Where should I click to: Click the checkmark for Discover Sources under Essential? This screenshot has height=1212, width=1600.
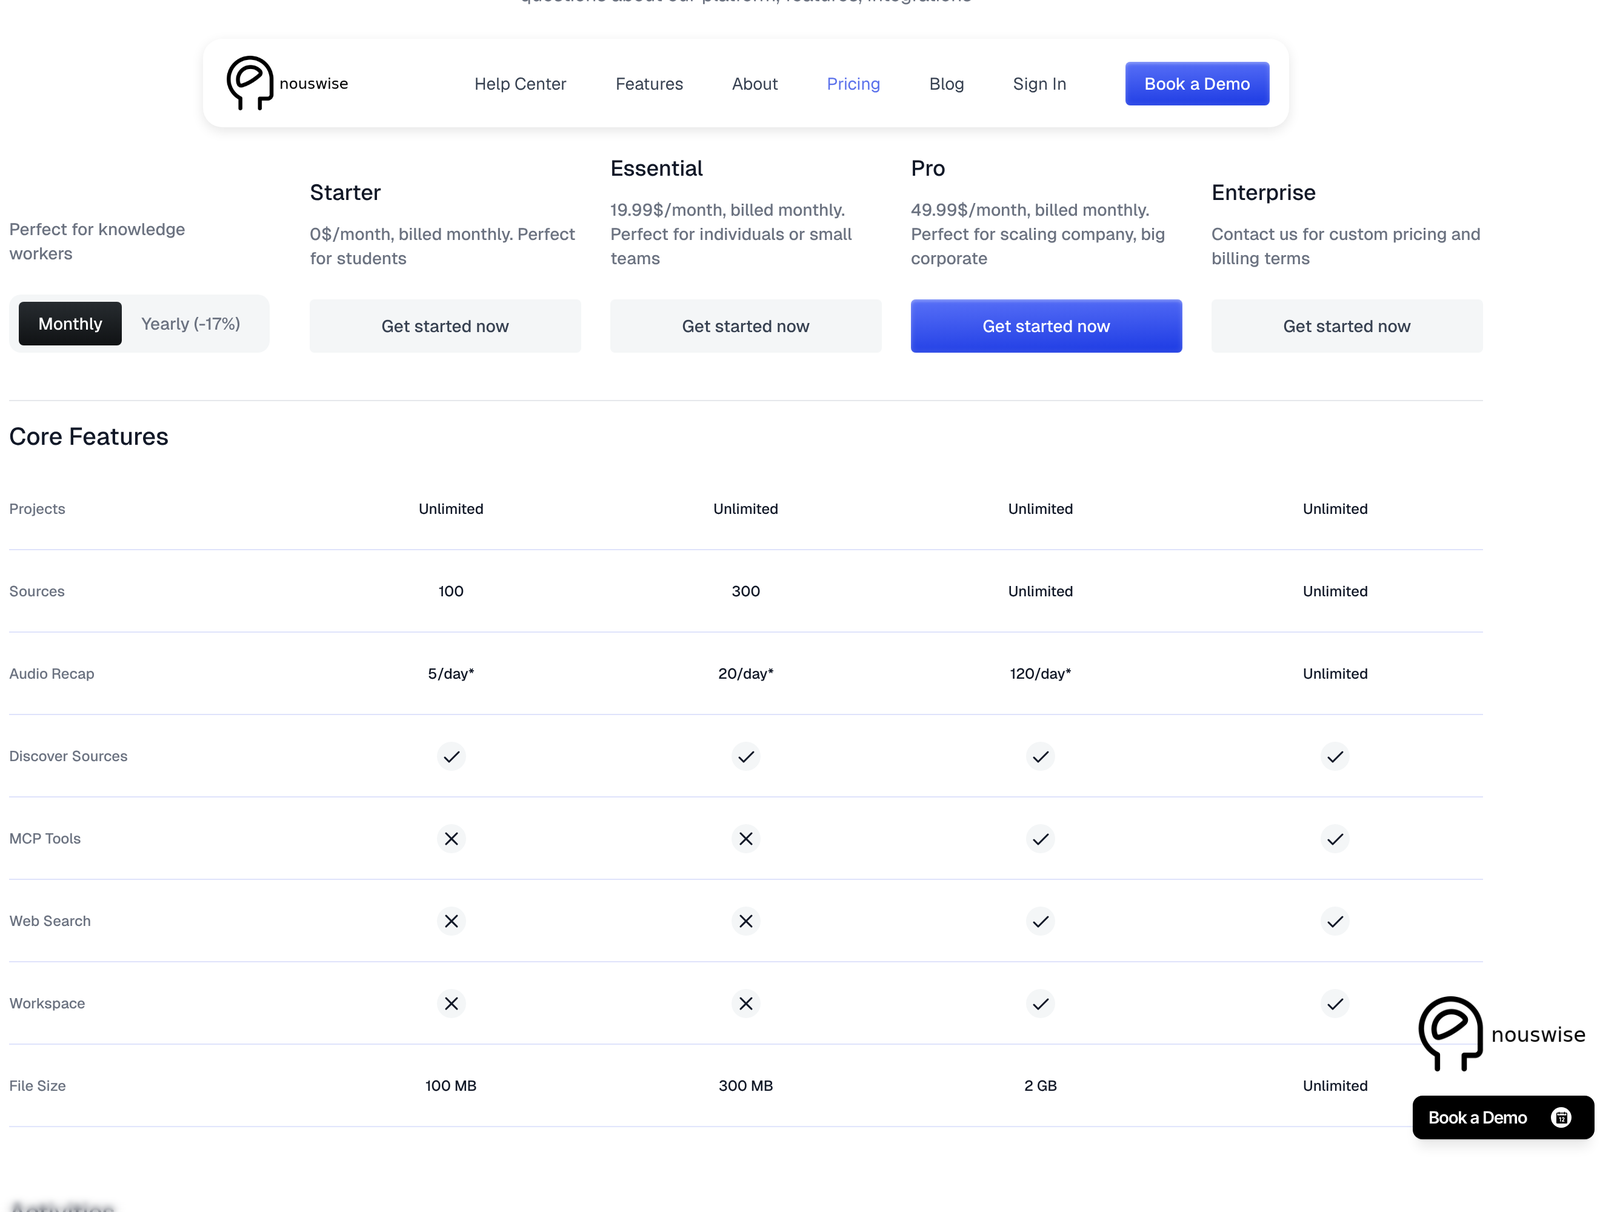point(746,757)
